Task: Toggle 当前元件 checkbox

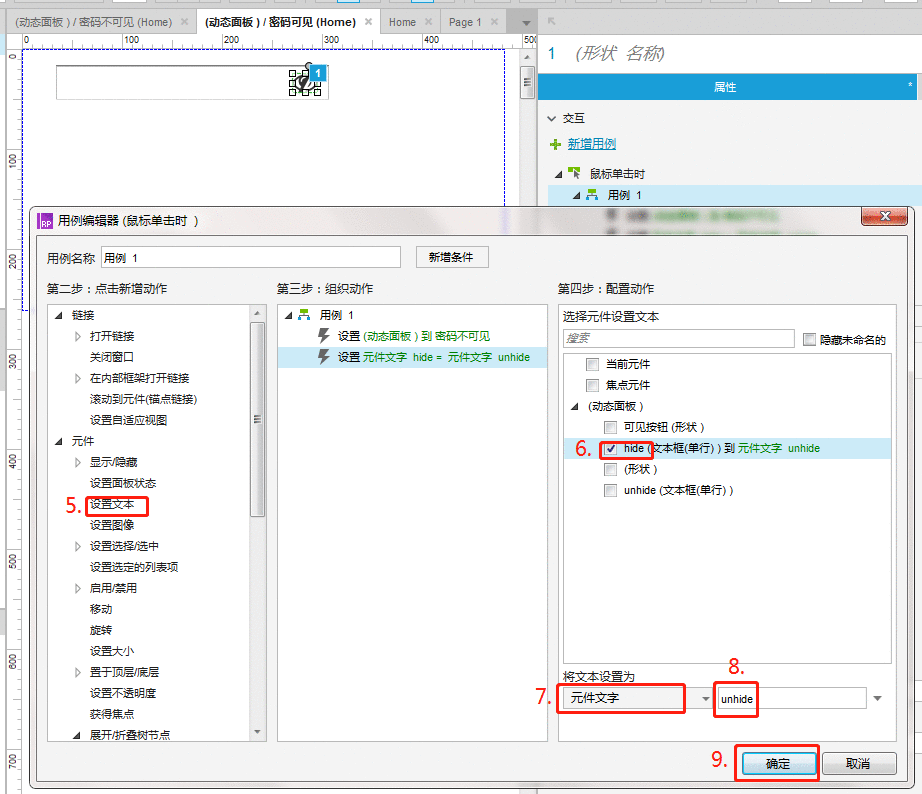Action: (x=593, y=365)
